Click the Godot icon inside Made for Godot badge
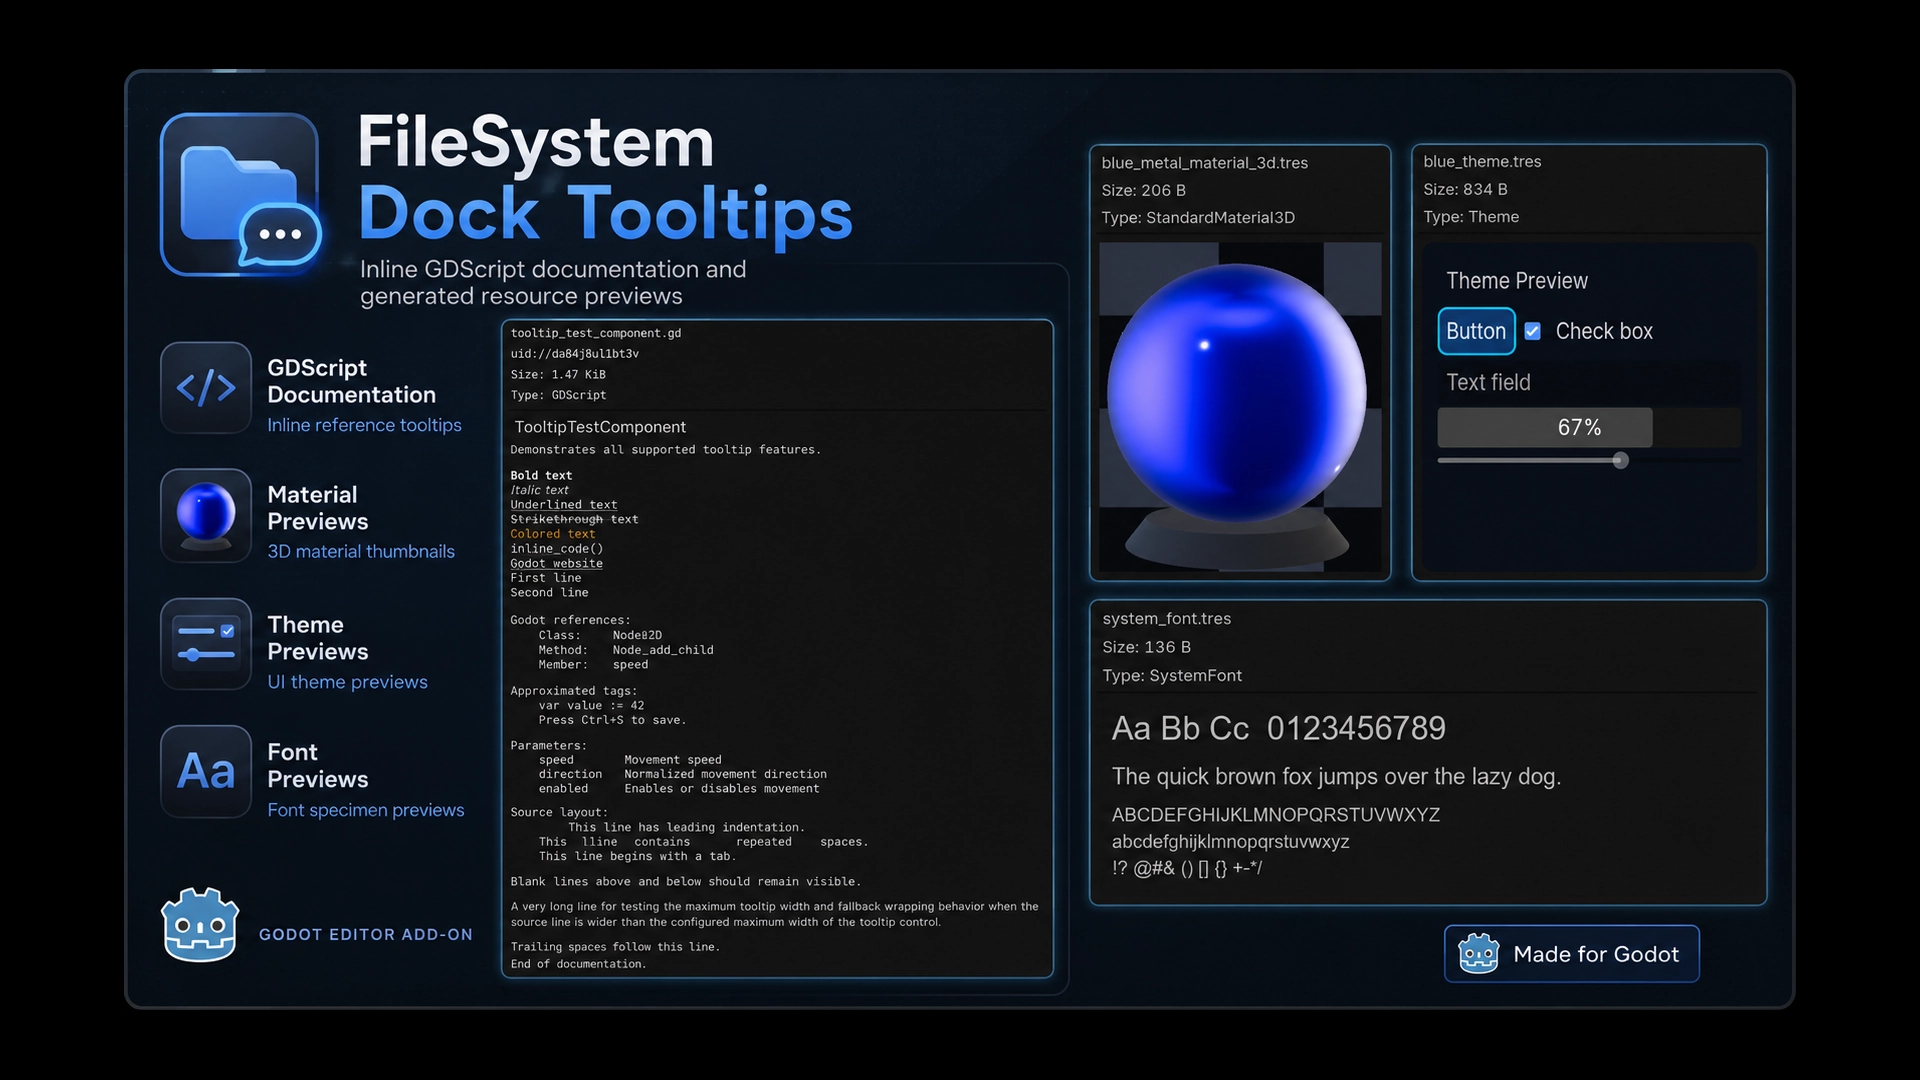 click(1478, 954)
